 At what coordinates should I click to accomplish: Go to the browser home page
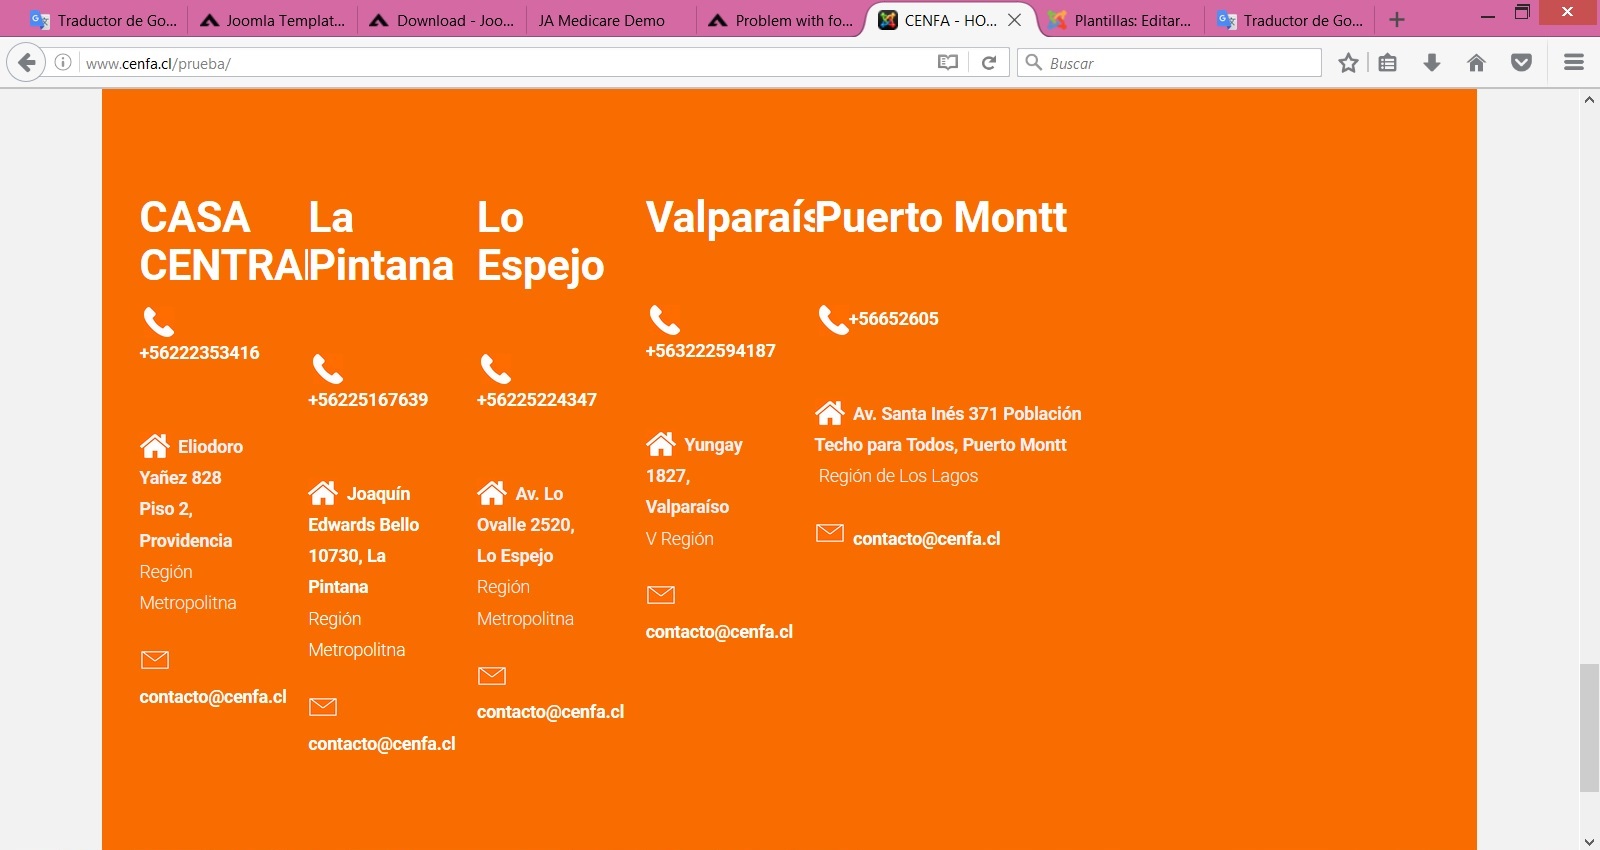tap(1476, 63)
